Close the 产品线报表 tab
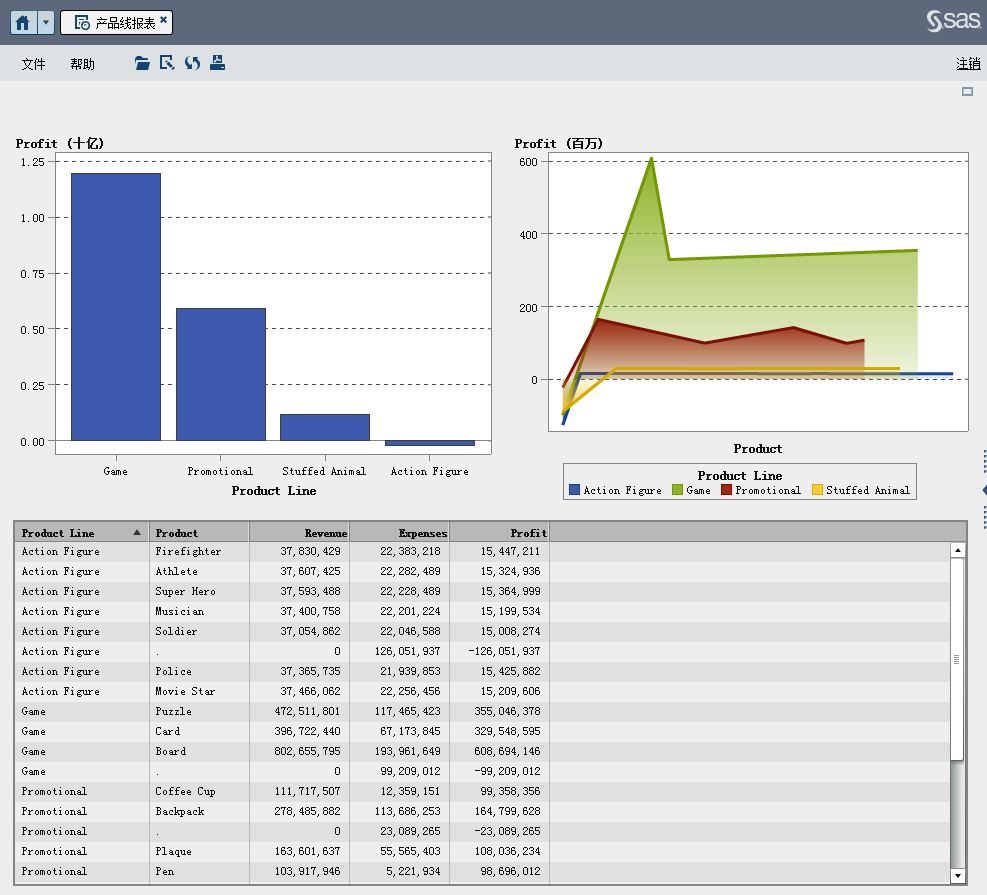 [x=164, y=20]
